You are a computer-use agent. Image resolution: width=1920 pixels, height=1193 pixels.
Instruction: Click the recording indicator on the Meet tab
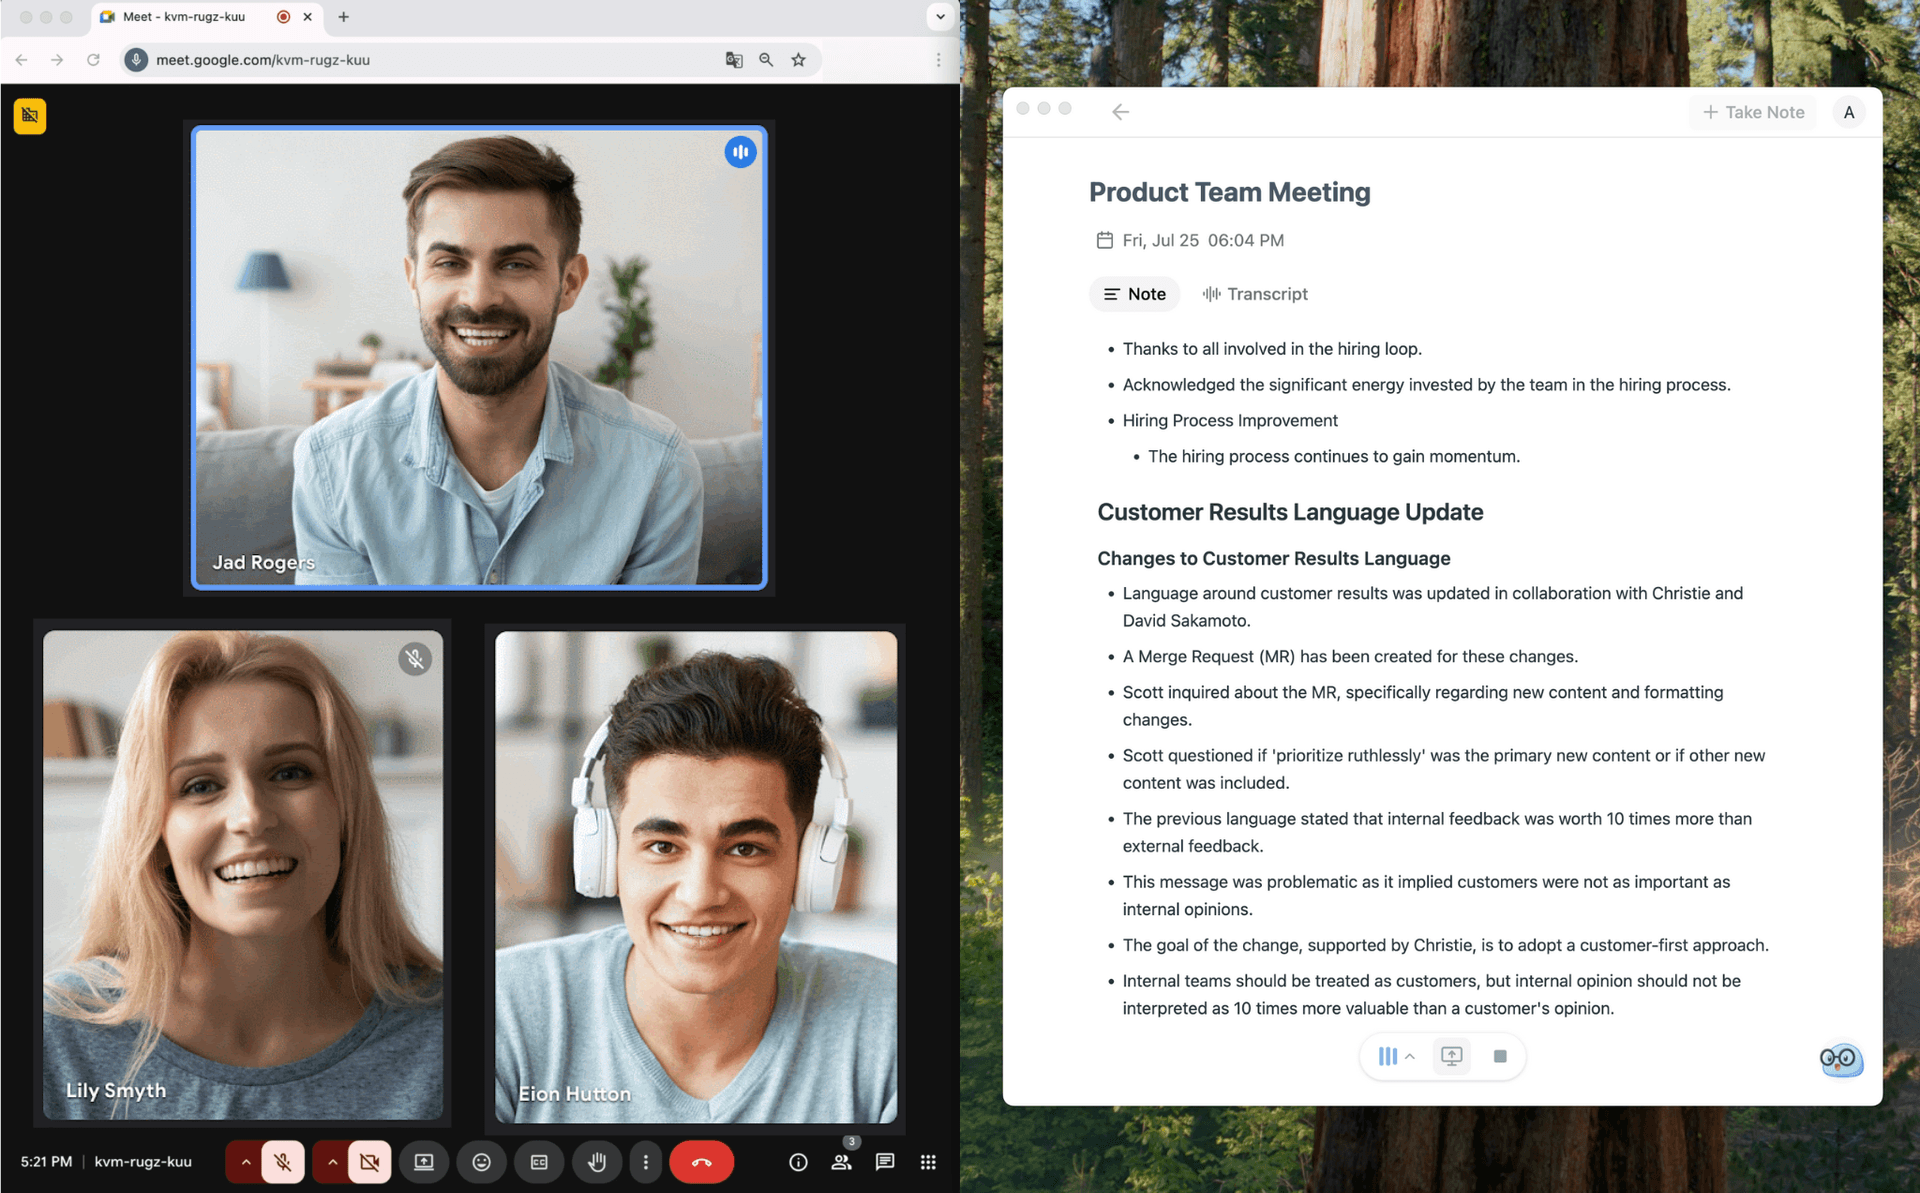(283, 17)
